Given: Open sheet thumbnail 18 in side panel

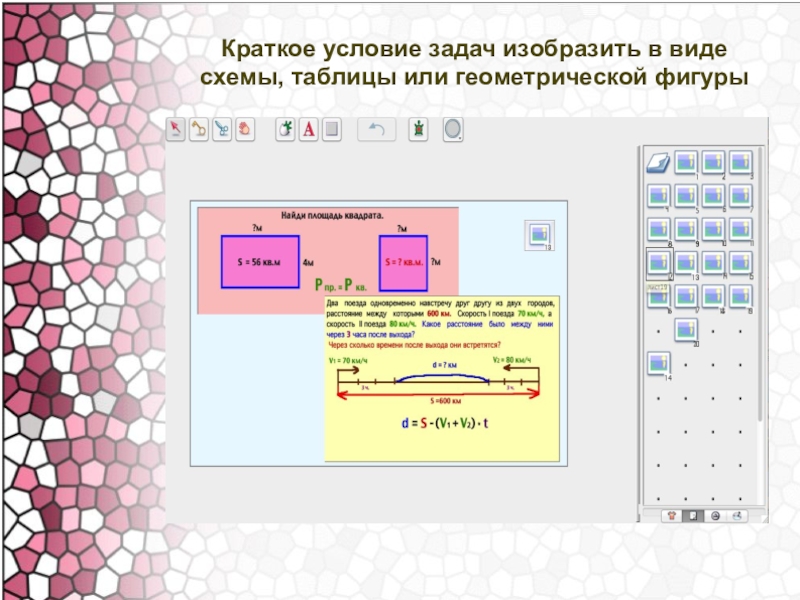Looking at the screenshot, I should [713, 297].
